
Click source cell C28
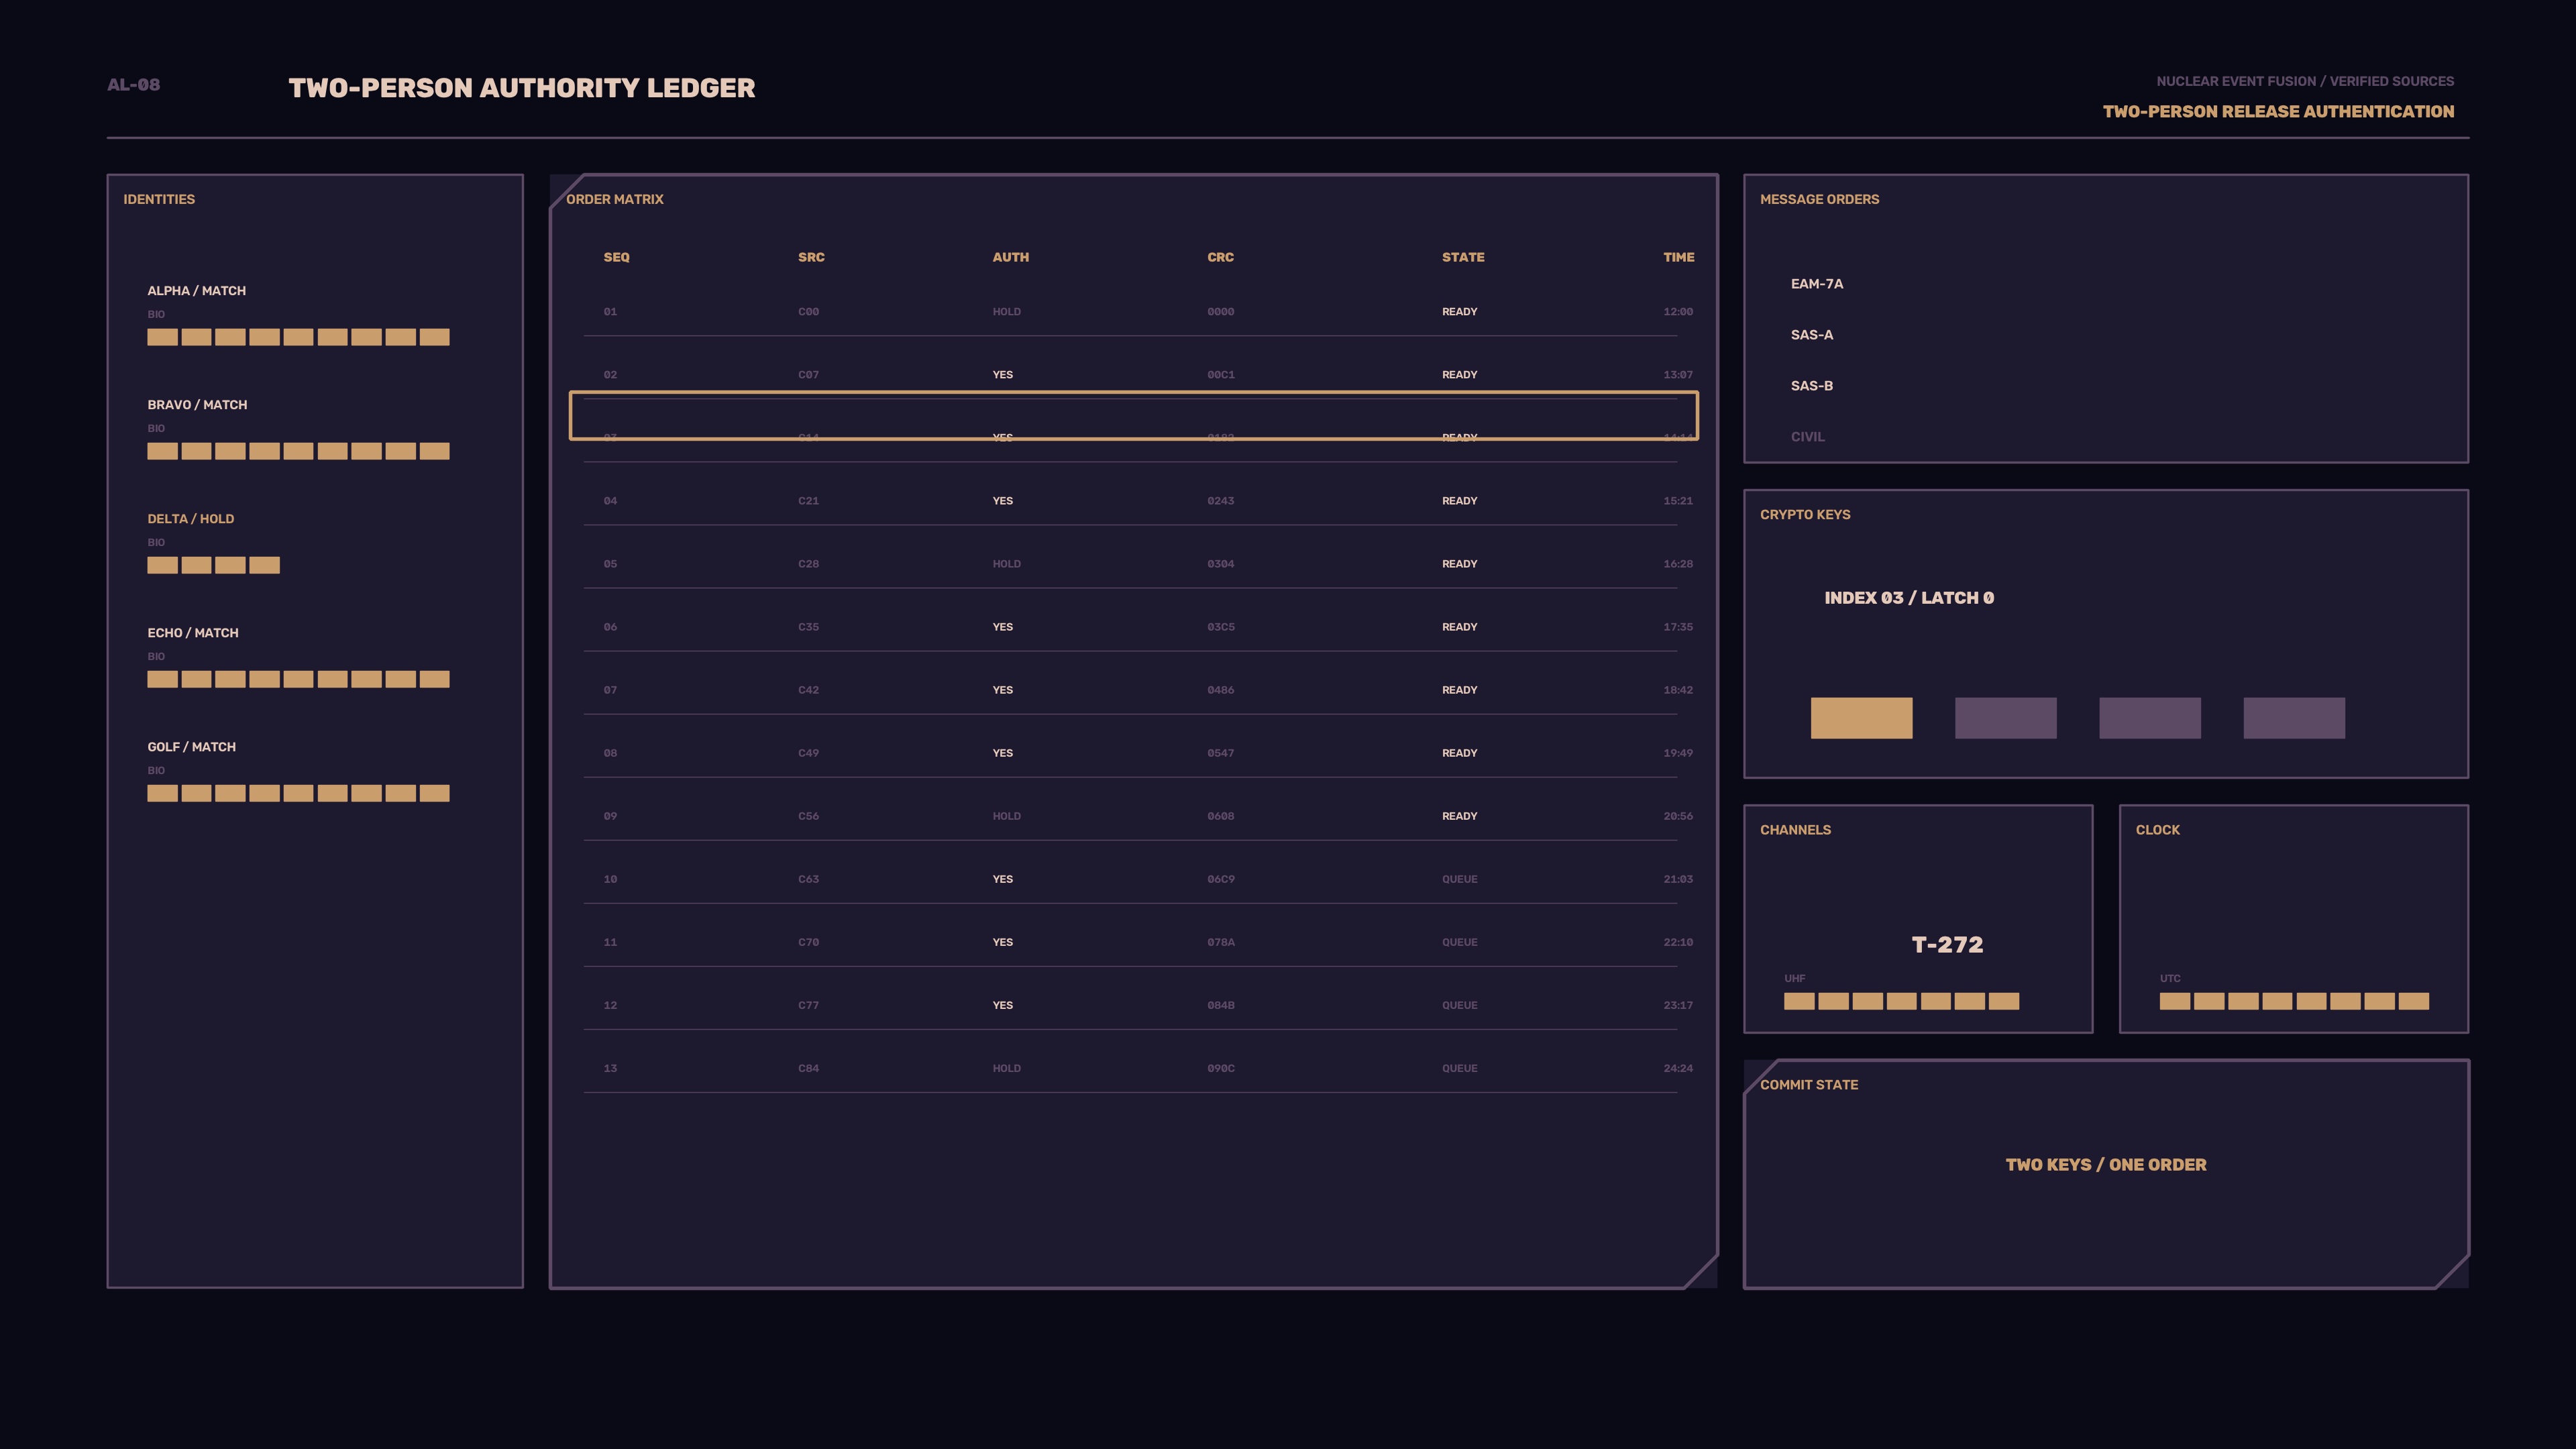point(808,564)
